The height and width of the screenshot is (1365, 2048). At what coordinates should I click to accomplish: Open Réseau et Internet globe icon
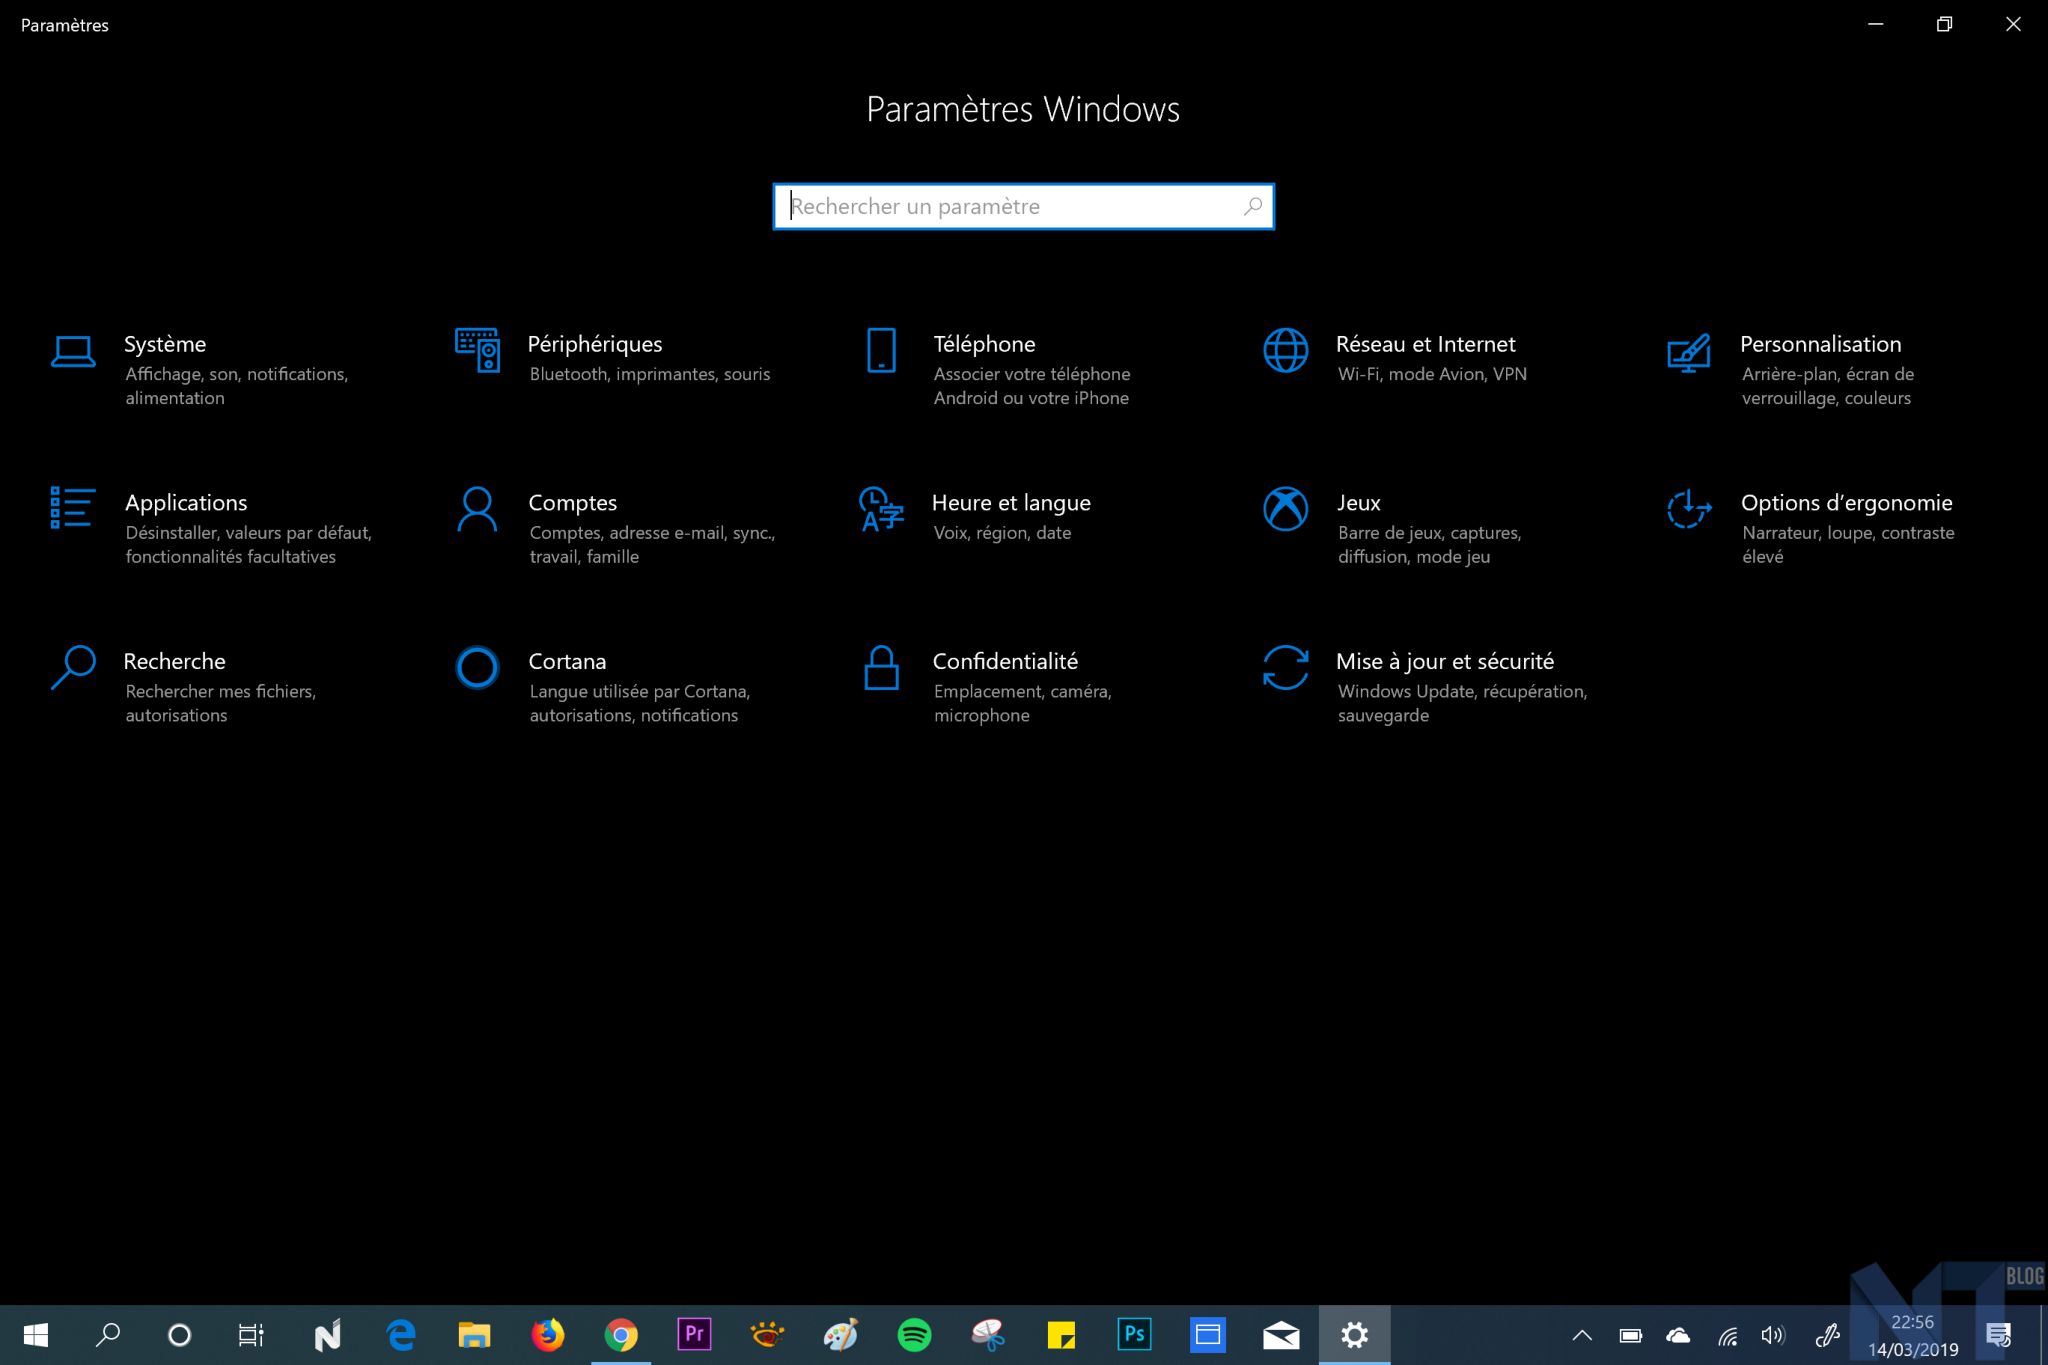pos(1285,350)
